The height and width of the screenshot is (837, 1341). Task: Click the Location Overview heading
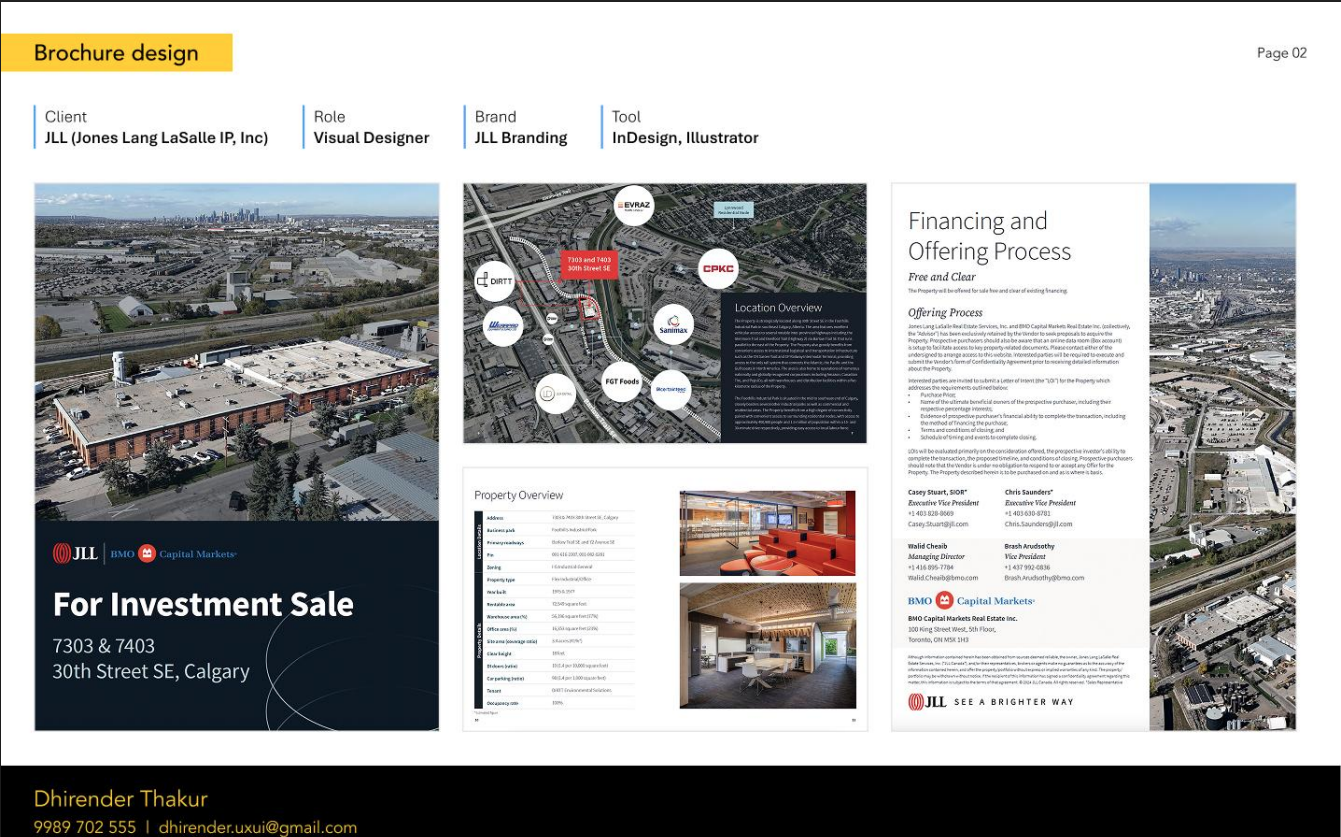coord(778,308)
